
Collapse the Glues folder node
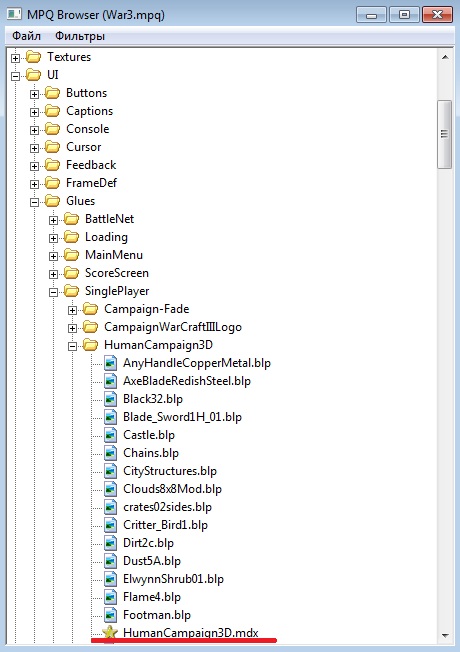coord(35,203)
